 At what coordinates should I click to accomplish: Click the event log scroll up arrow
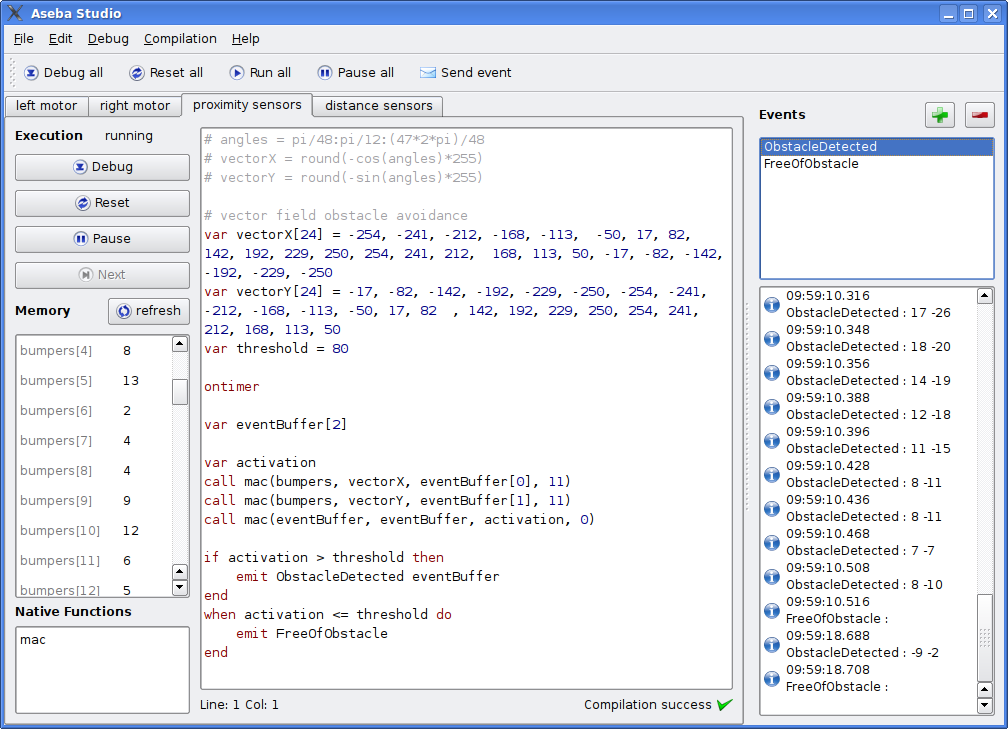click(984, 296)
